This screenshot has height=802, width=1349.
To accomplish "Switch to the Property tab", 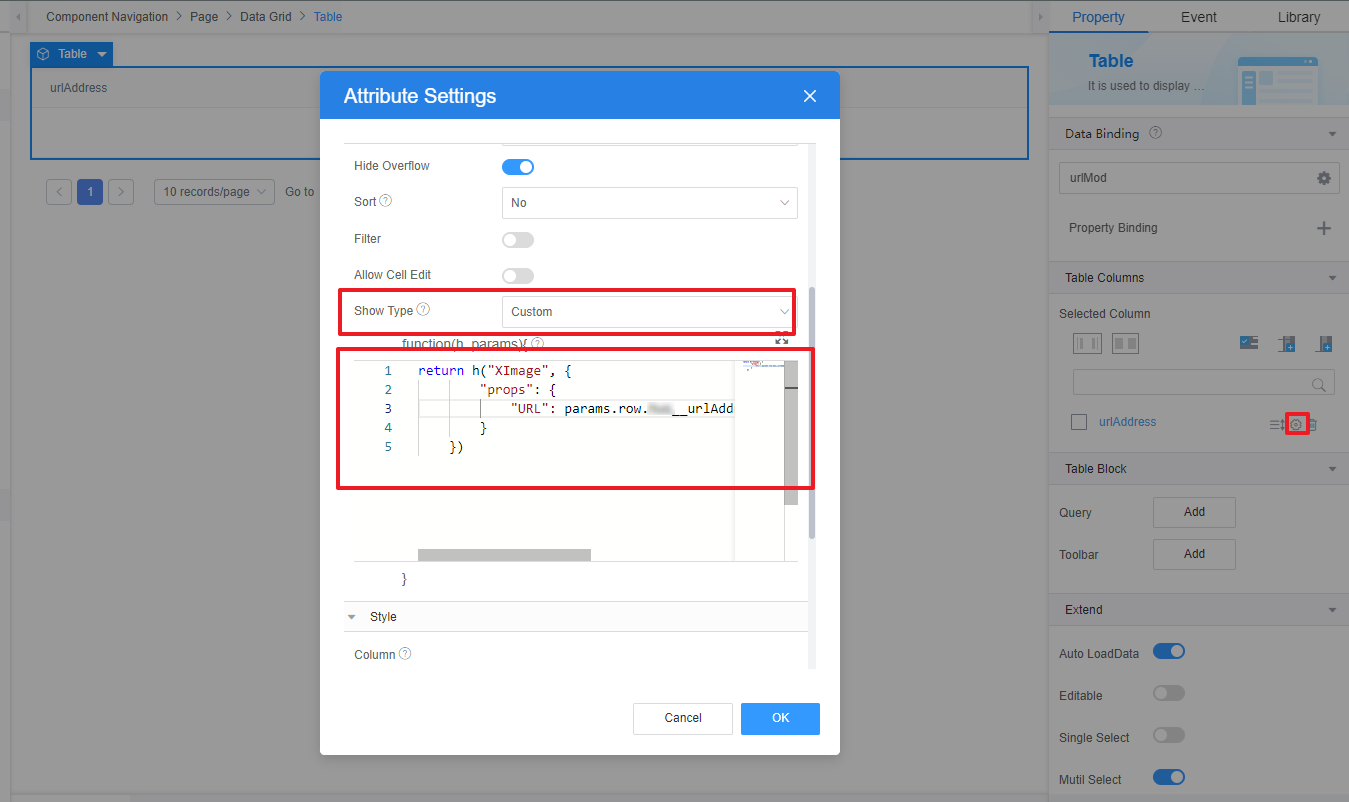I will coord(1098,17).
